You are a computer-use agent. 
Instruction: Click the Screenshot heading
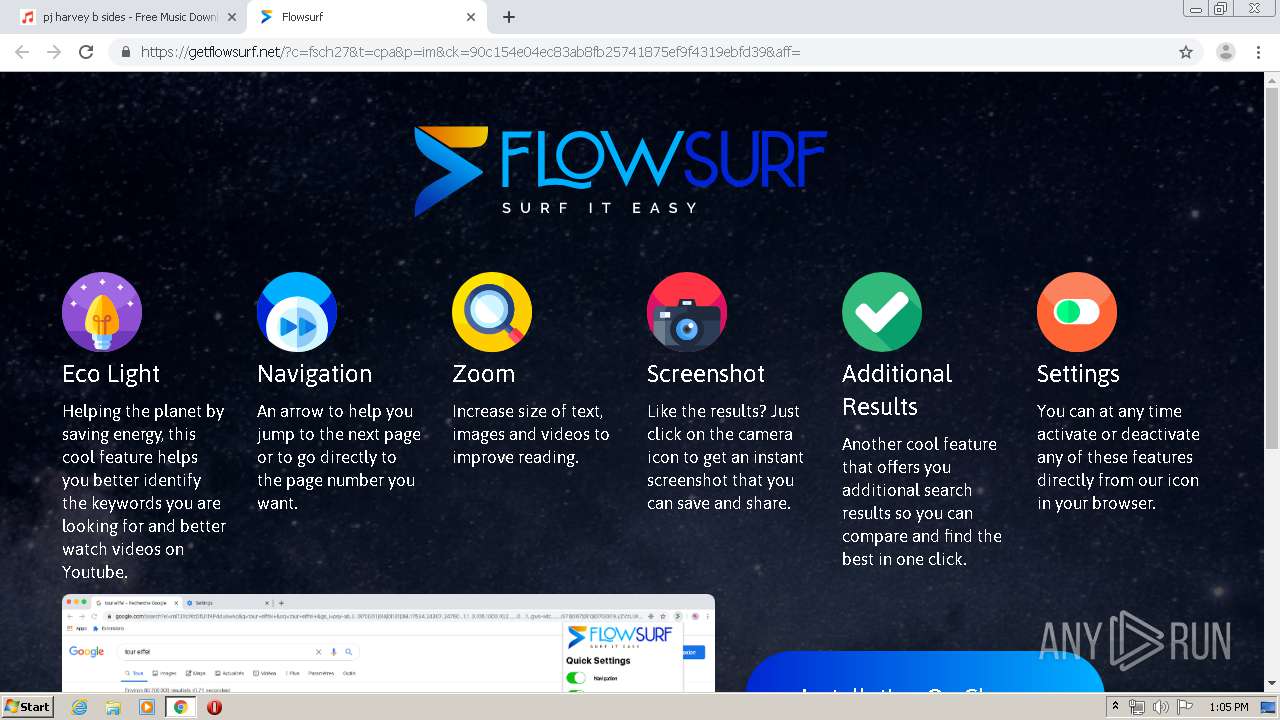706,374
